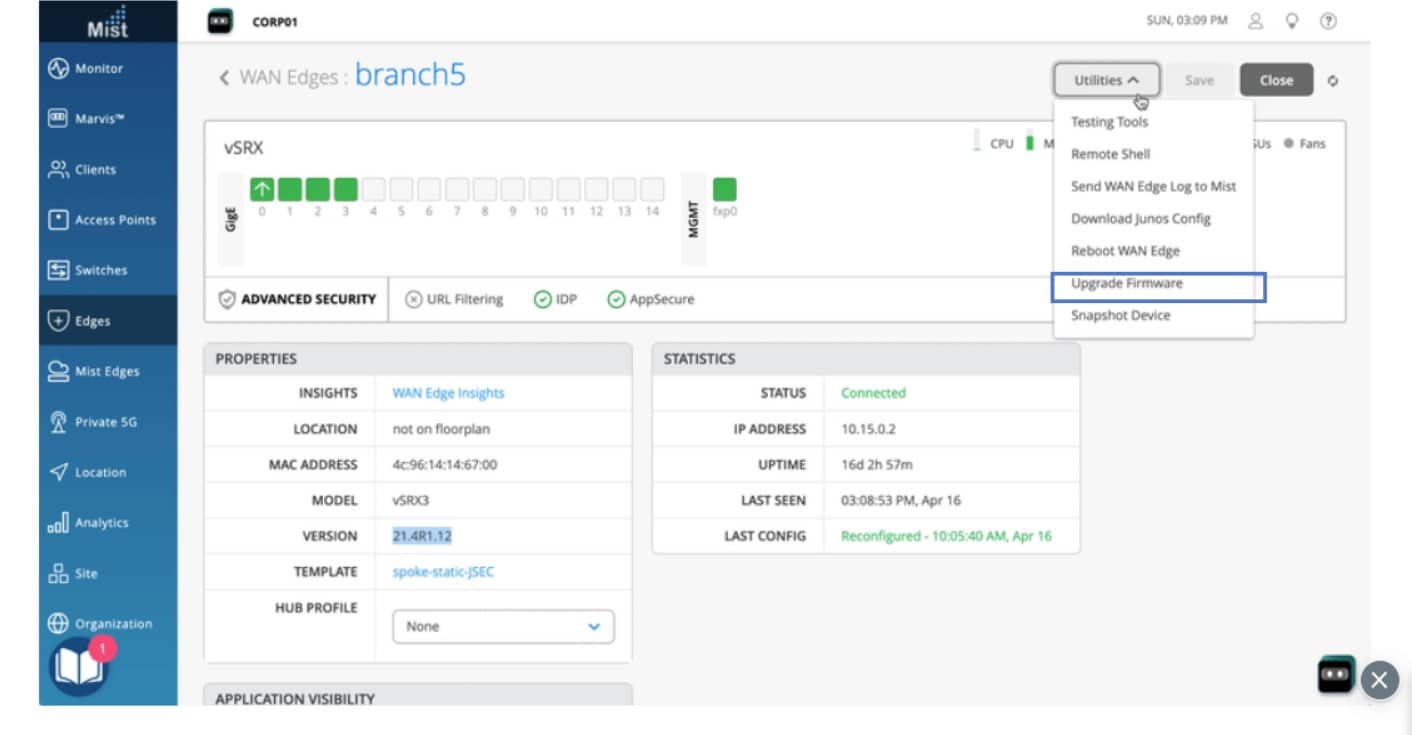Click the MAC address 4c:96:14:14:67:00

click(x=444, y=464)
